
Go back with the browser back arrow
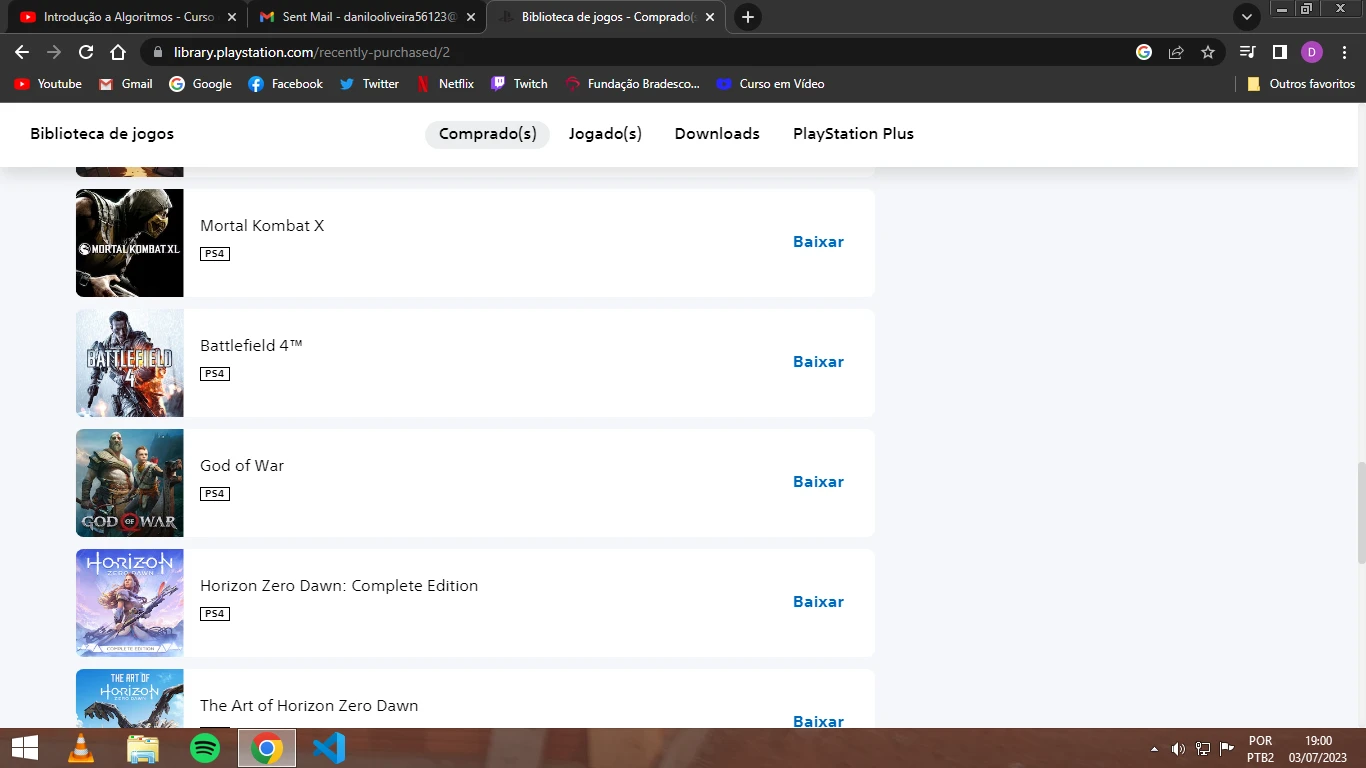(x=22, y=52)
